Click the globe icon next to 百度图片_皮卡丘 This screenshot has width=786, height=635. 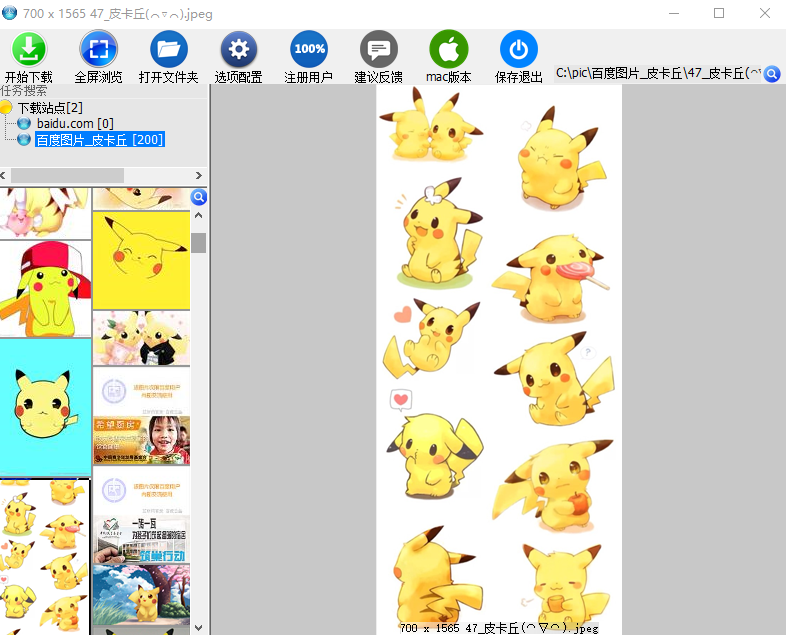click(24, 139)
